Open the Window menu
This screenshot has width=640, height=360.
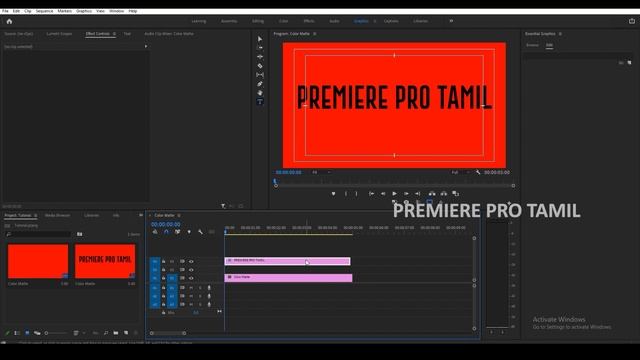pyautogui.click(x=116, y=11)
